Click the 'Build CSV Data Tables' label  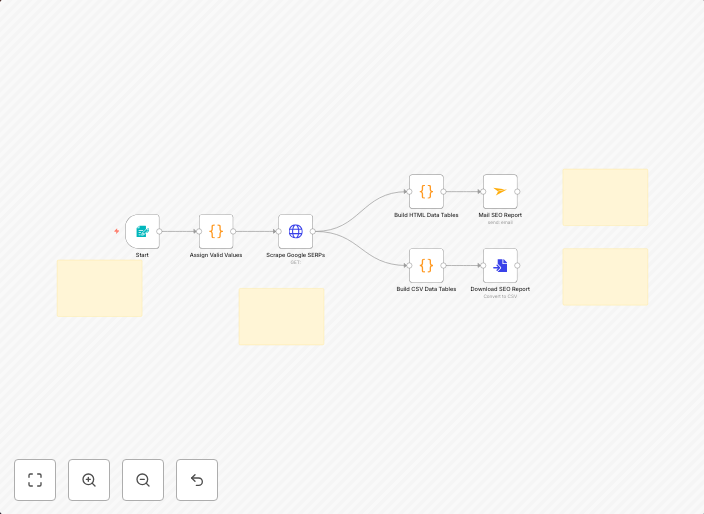point(426,289)
